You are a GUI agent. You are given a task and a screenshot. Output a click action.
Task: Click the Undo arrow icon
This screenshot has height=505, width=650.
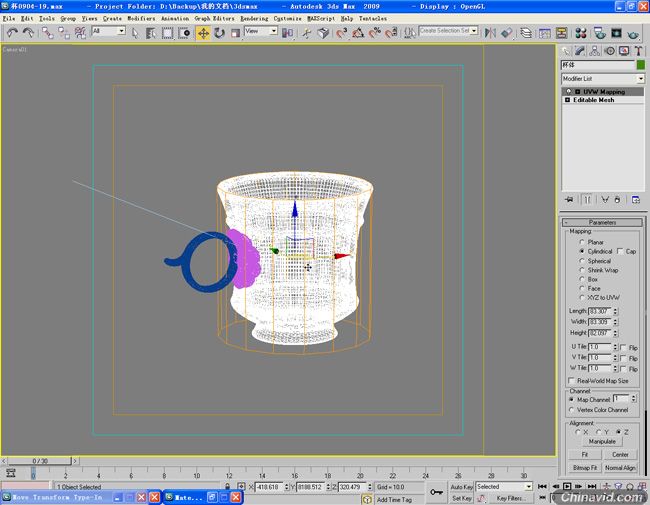pyautogui.click(x=12, y=33)
